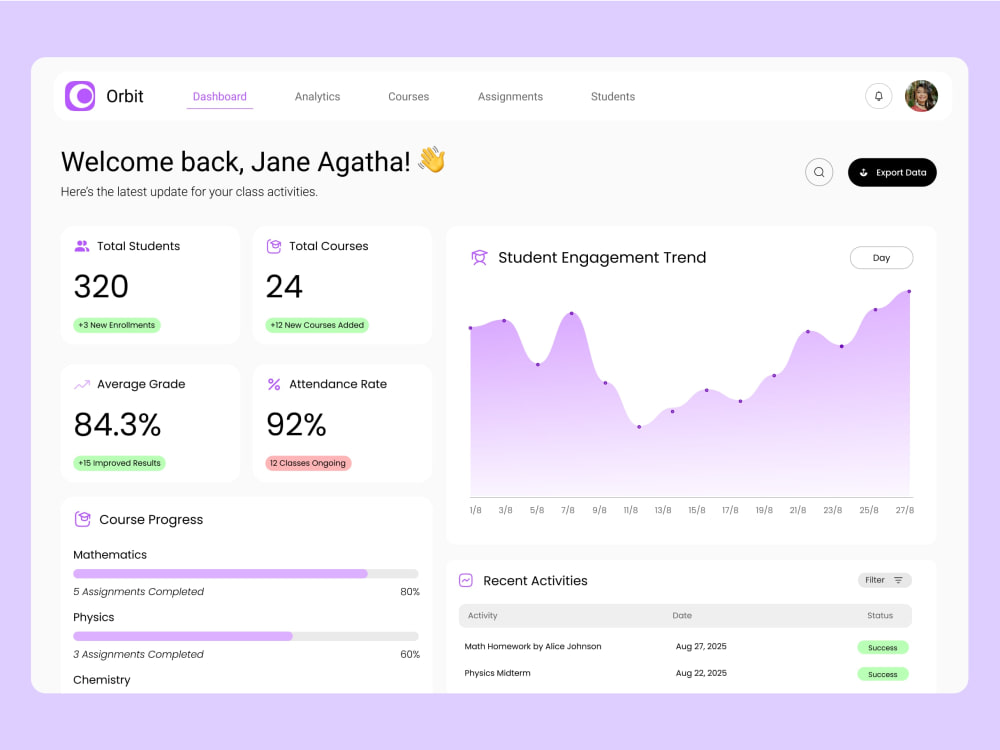Viewport: 1000px width, 750px height.
Task: Open the Assignments tab
Action: pos(510,96)
